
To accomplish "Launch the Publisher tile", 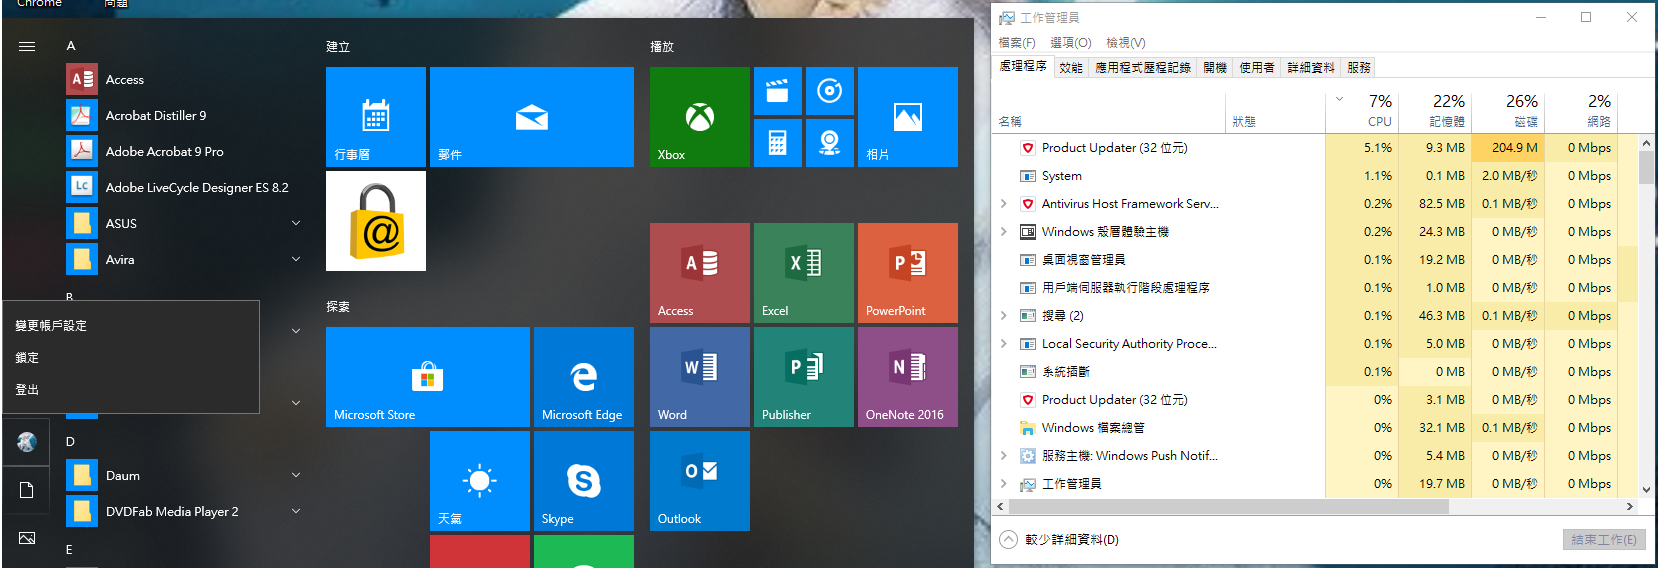I will [x=804, y=377].
